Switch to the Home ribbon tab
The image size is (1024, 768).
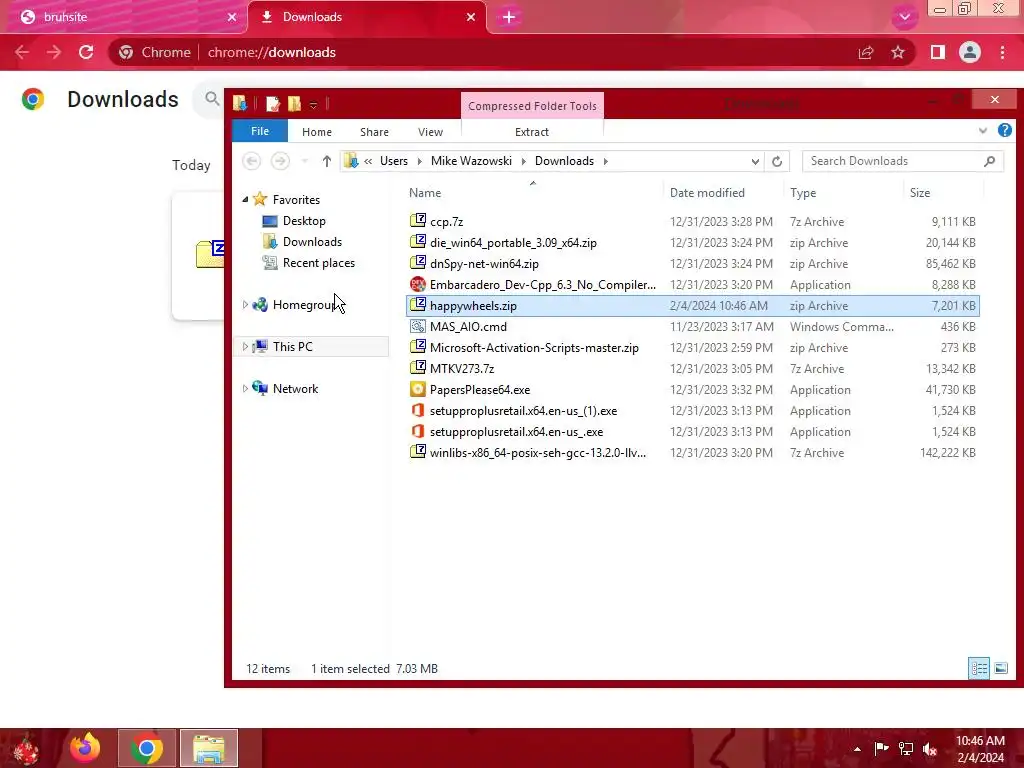point(317,132)
